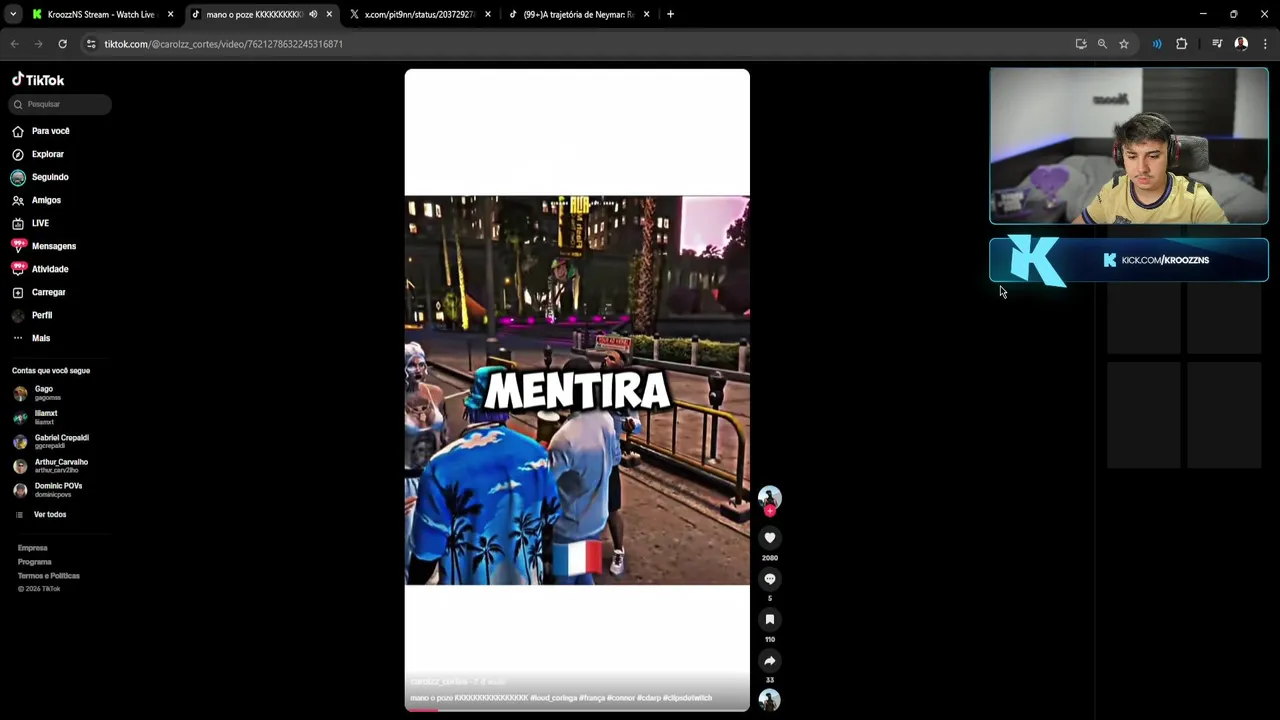Click the Pesquisar search field

point(61,104)
